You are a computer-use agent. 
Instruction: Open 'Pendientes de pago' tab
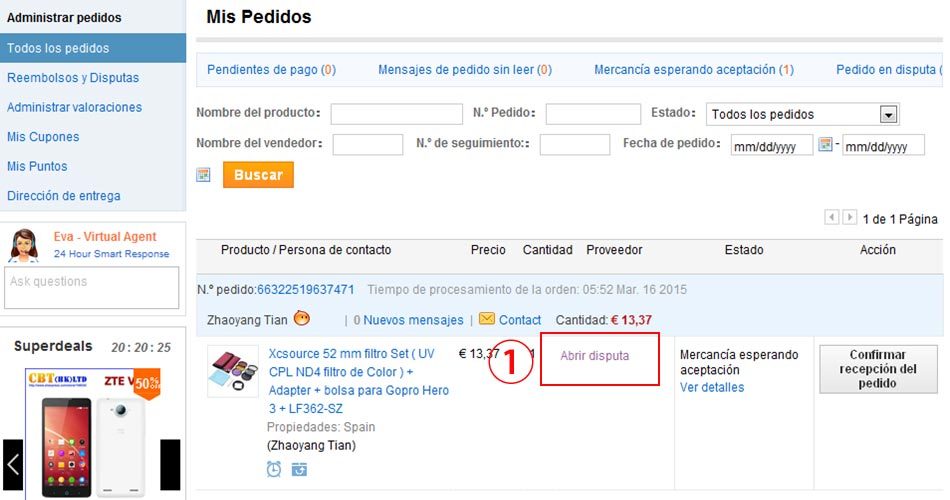[271, 70]
